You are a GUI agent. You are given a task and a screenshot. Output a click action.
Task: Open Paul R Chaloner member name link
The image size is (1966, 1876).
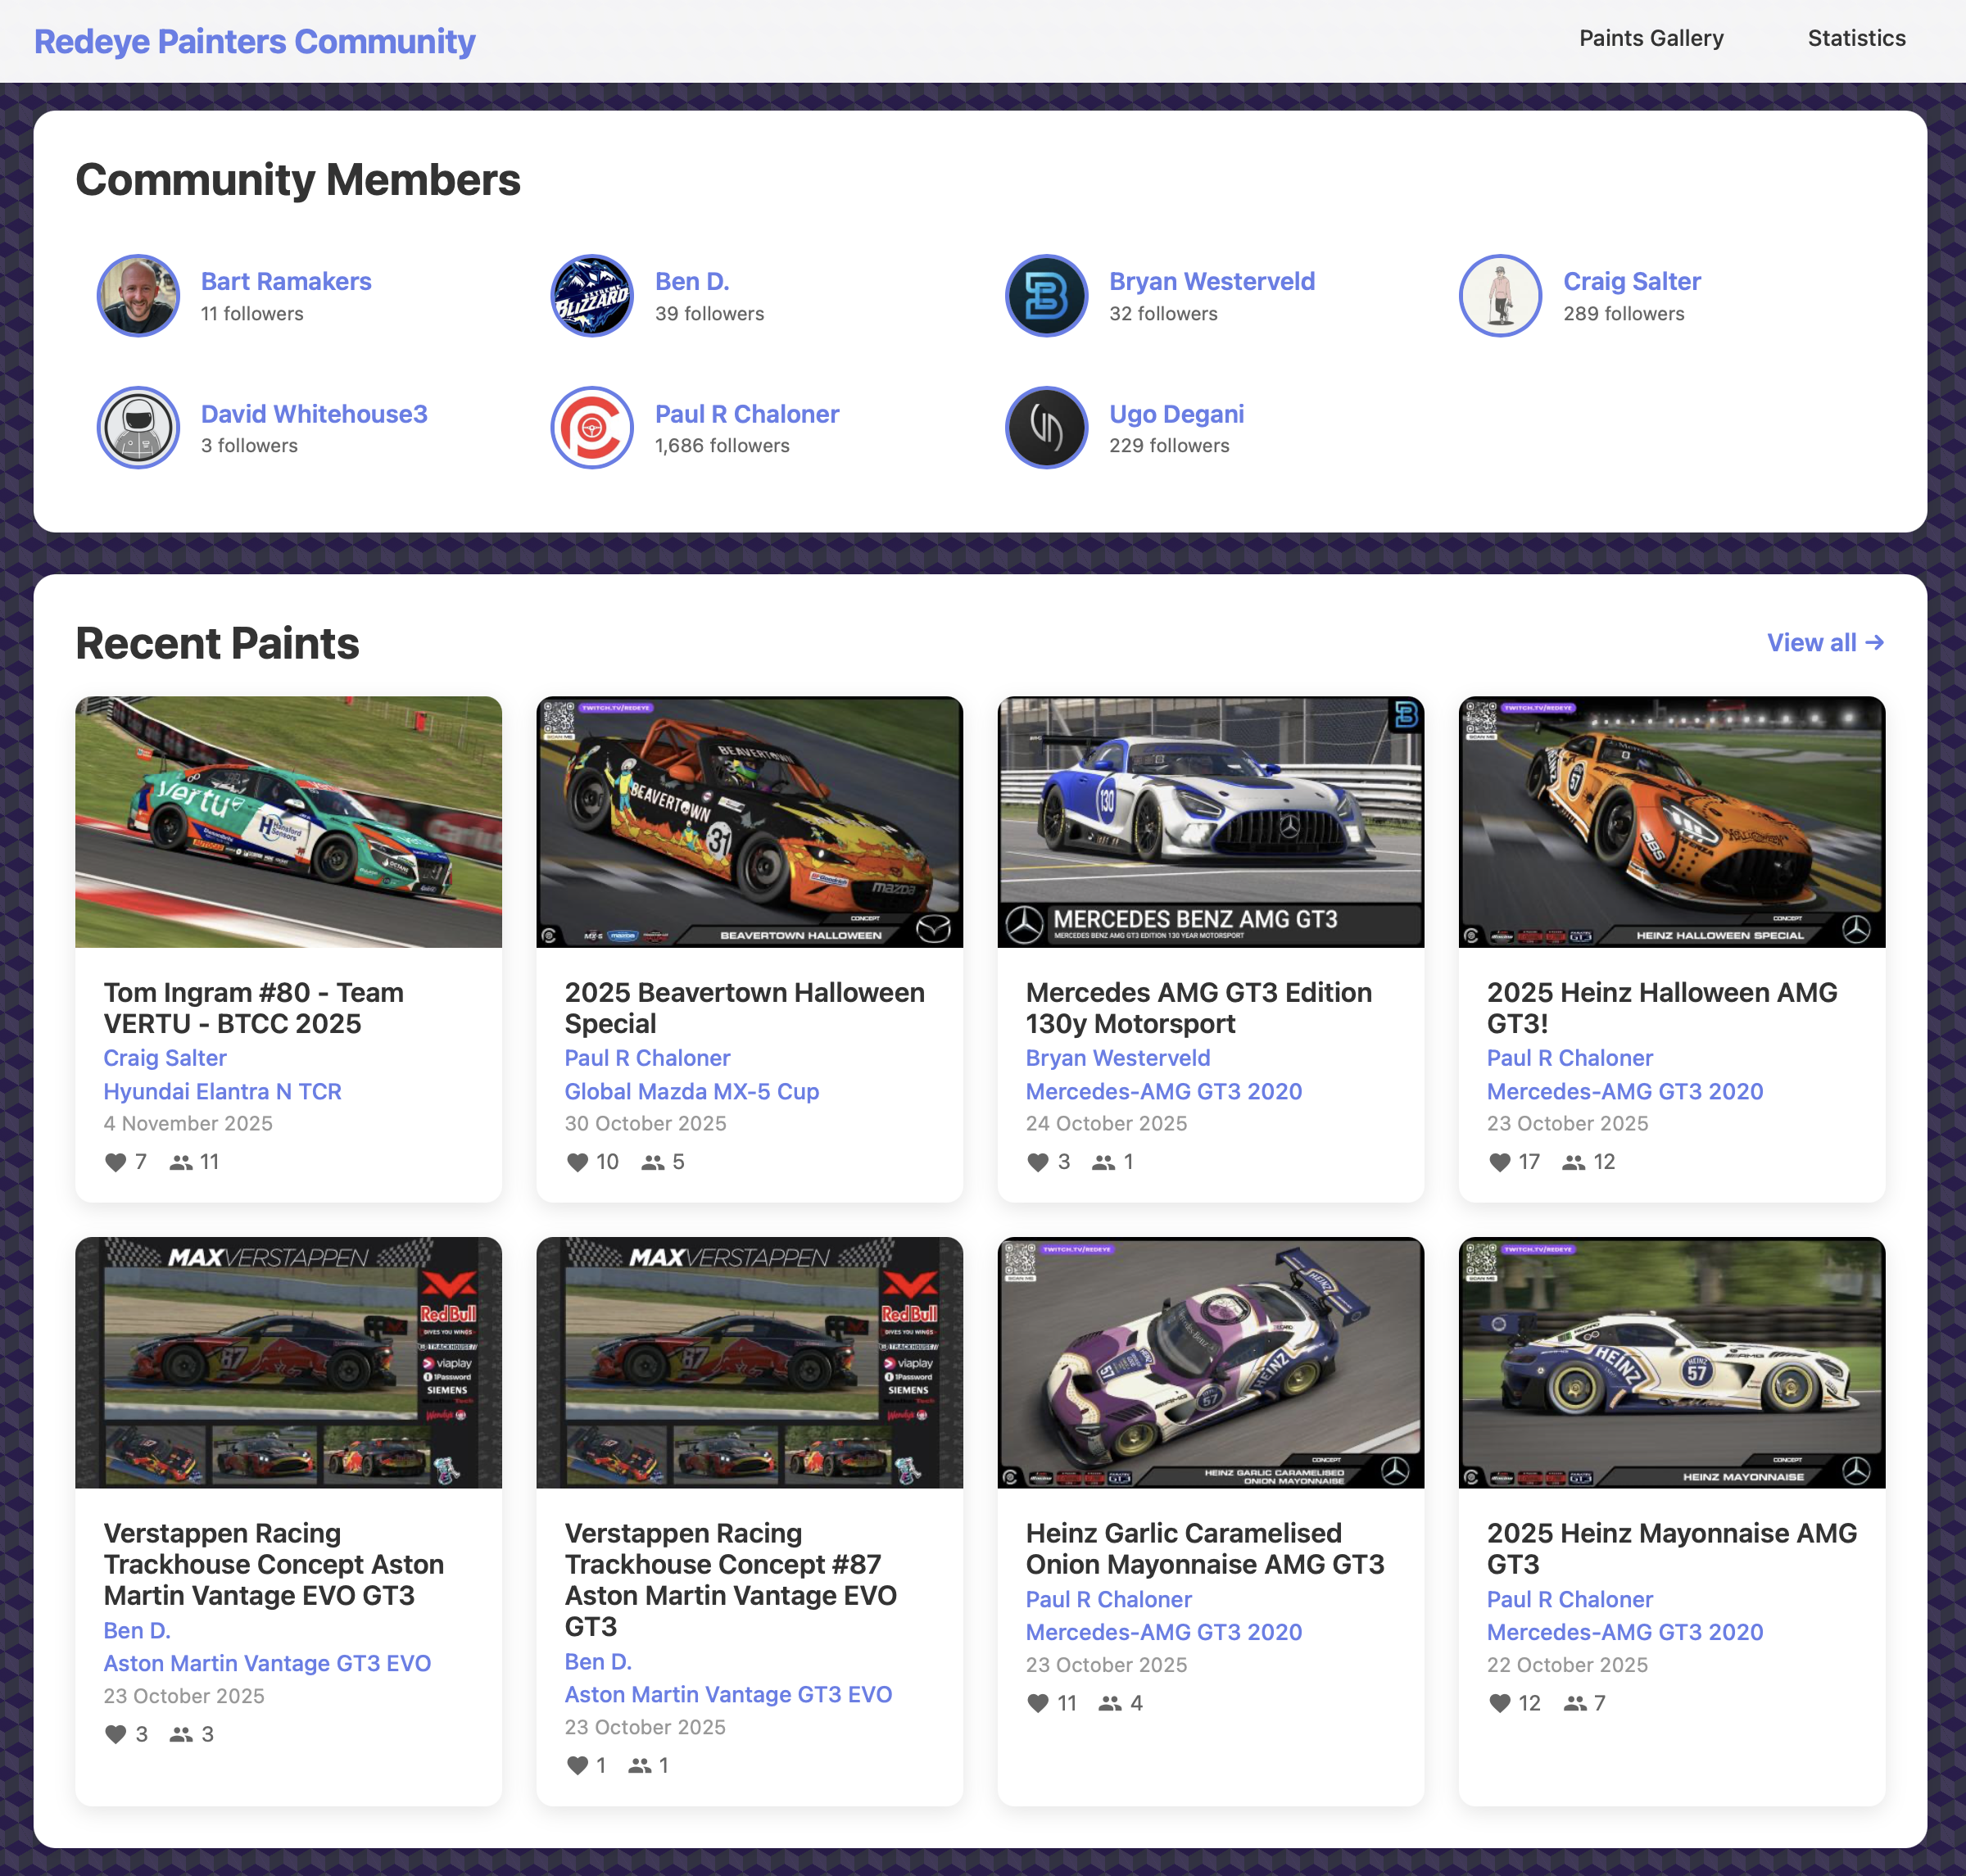tap(747, 414)
